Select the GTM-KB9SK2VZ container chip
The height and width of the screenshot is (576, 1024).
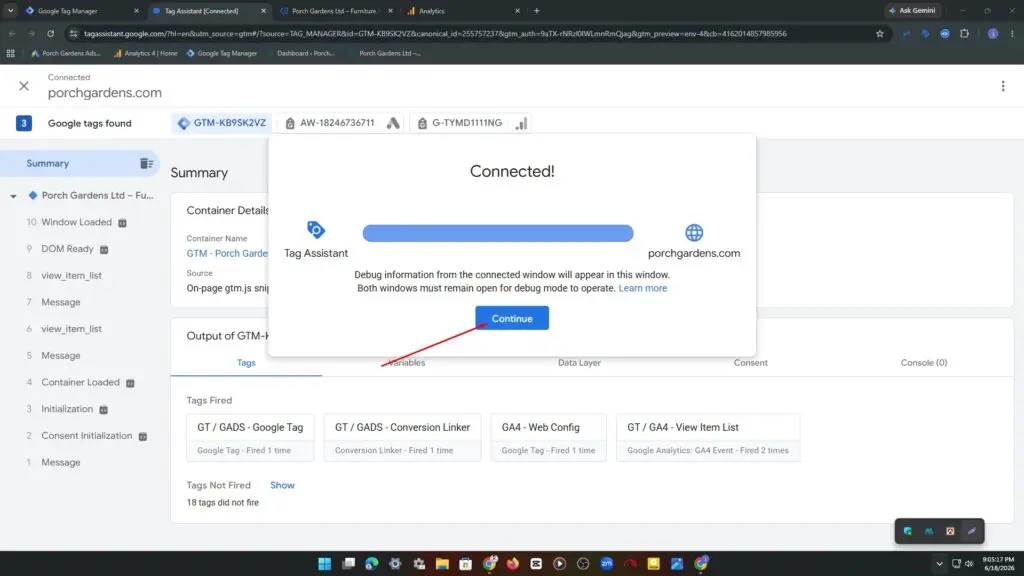tap(222, 123)
